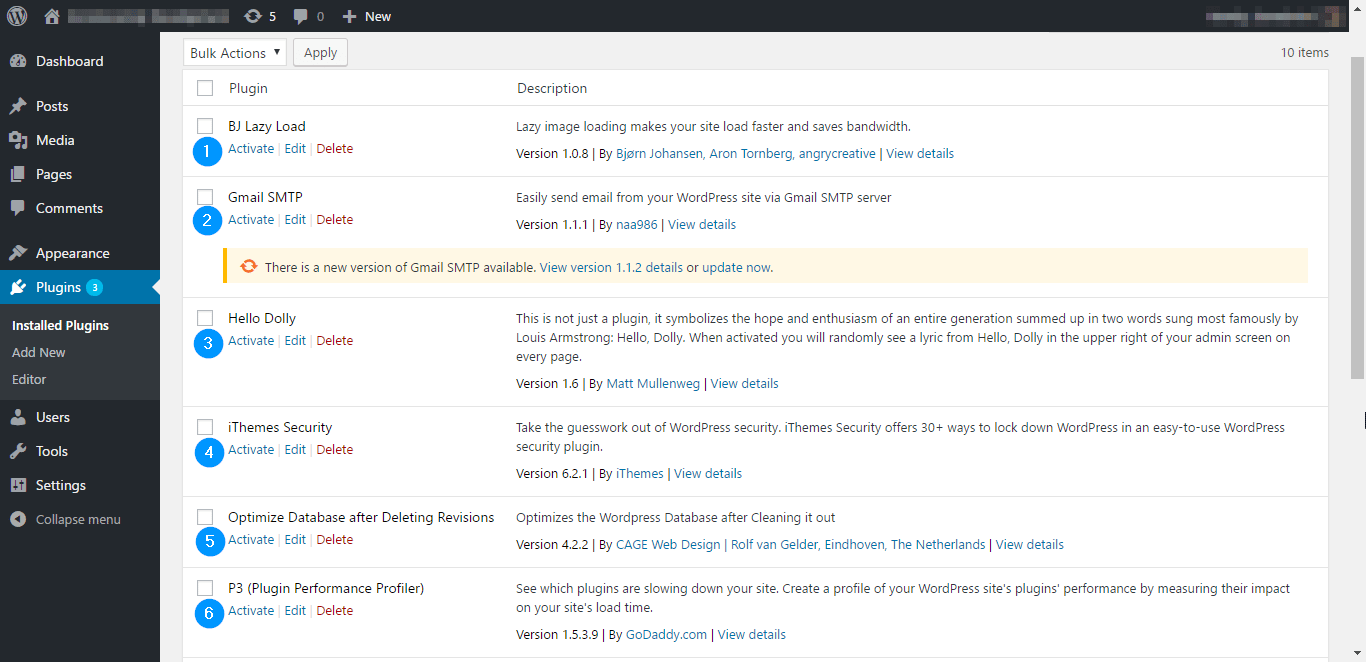Check the Hello Dolly checkbox
Image resolution: width=1366 pixels, height=662 pixels.
[x=205, y=318]
